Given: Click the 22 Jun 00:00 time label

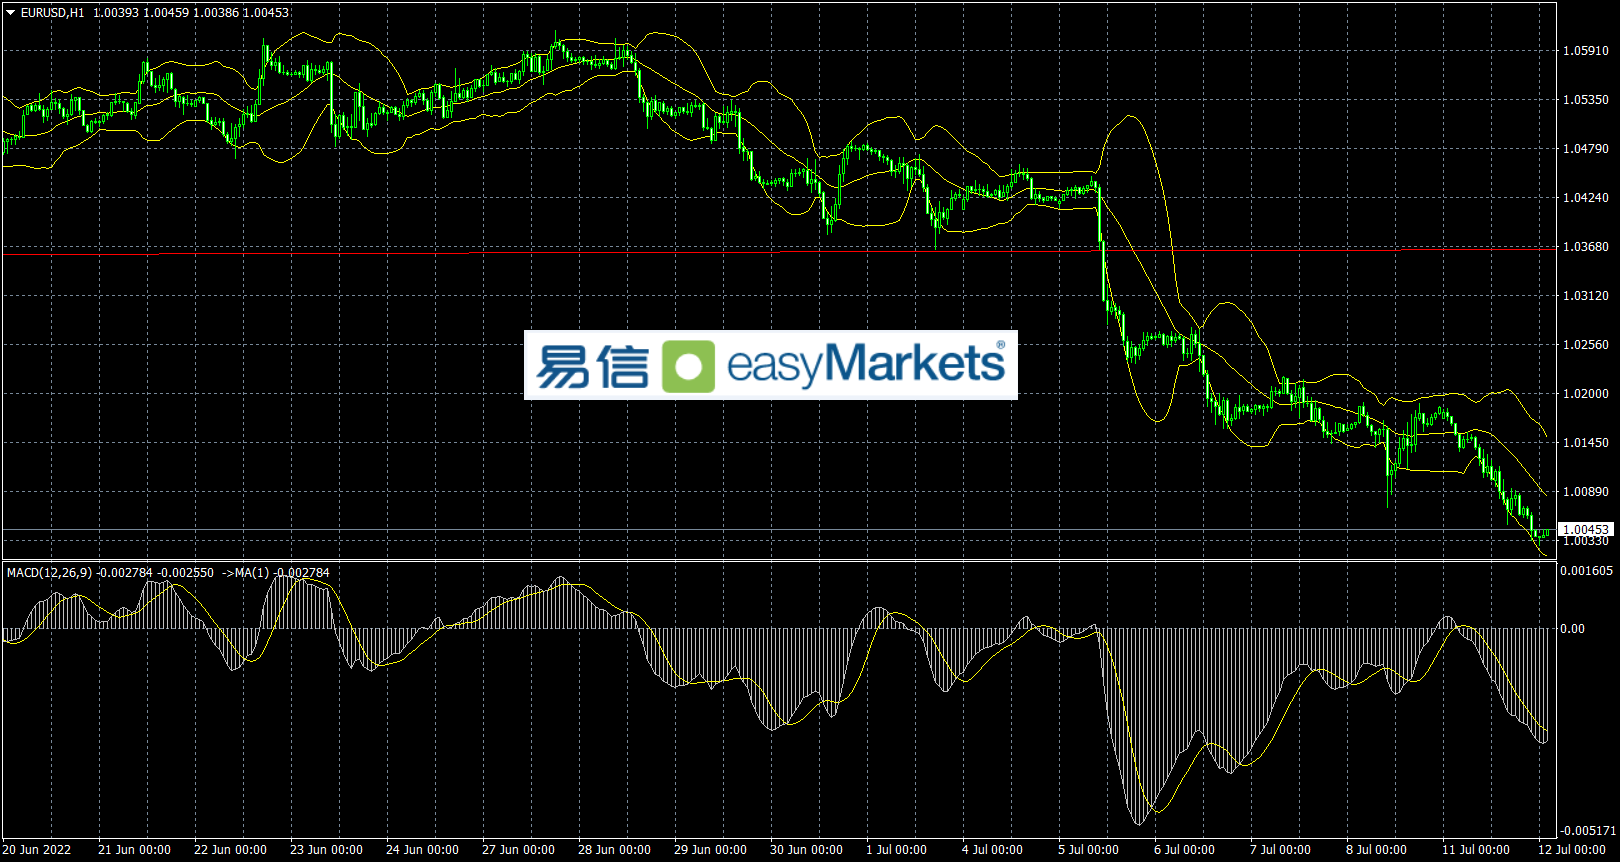Looking at the screenshot, I should [x=230, y=850].
